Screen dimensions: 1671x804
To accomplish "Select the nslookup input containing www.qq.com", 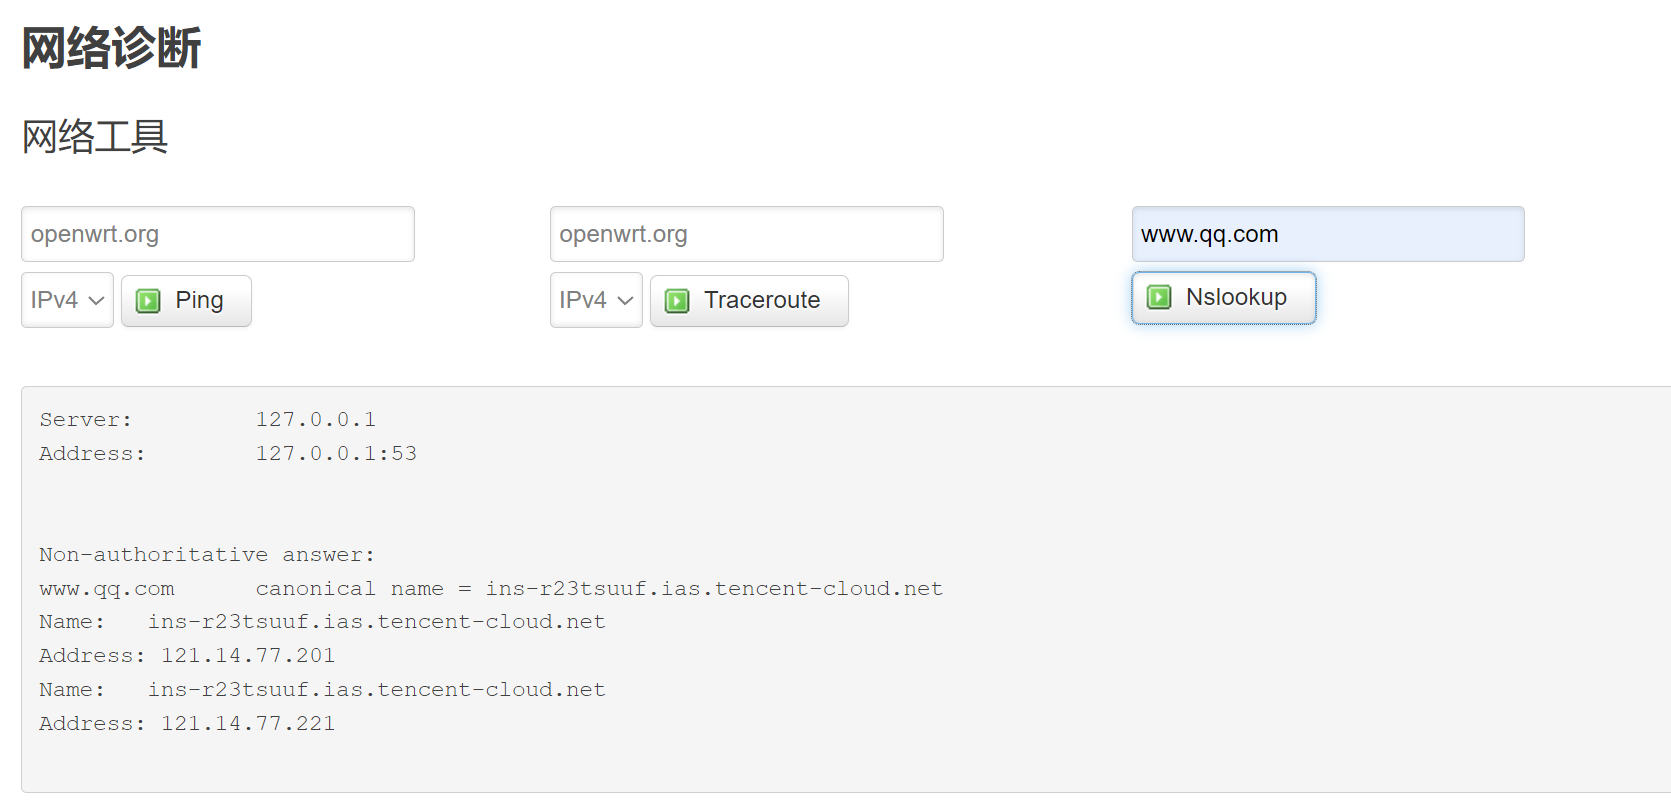I will (x=1327, y=233).
